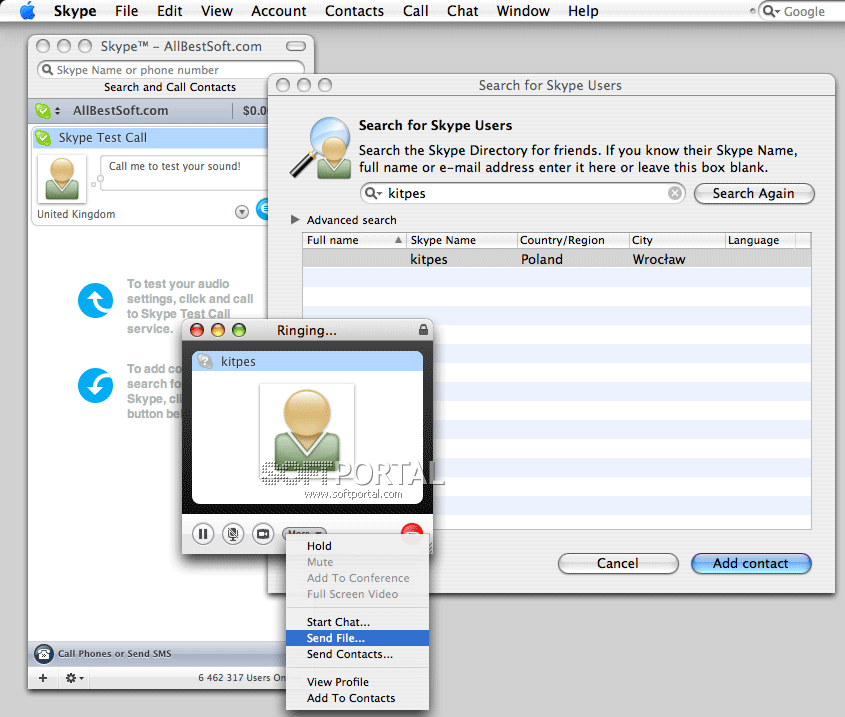Choose Send File... menu entry
845x717 pixels.
357,638
